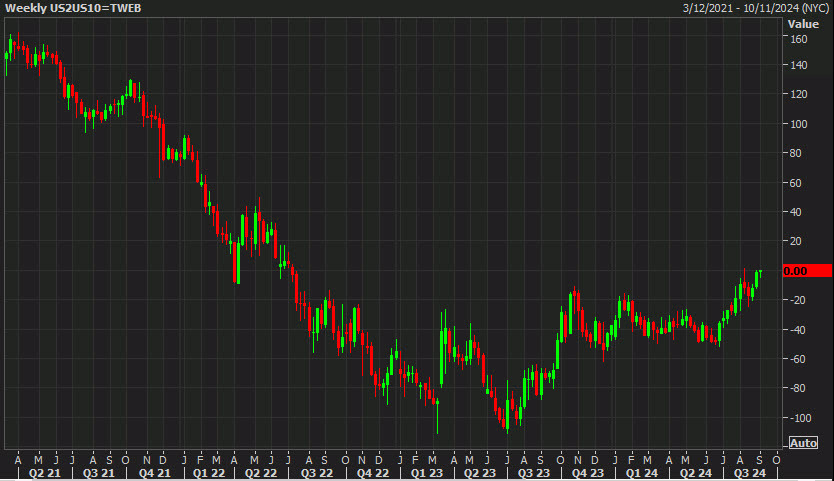Click the 140 label on the value axis
Image resolution: width=834 pixels, height=481 pixels.
point(799,65)
